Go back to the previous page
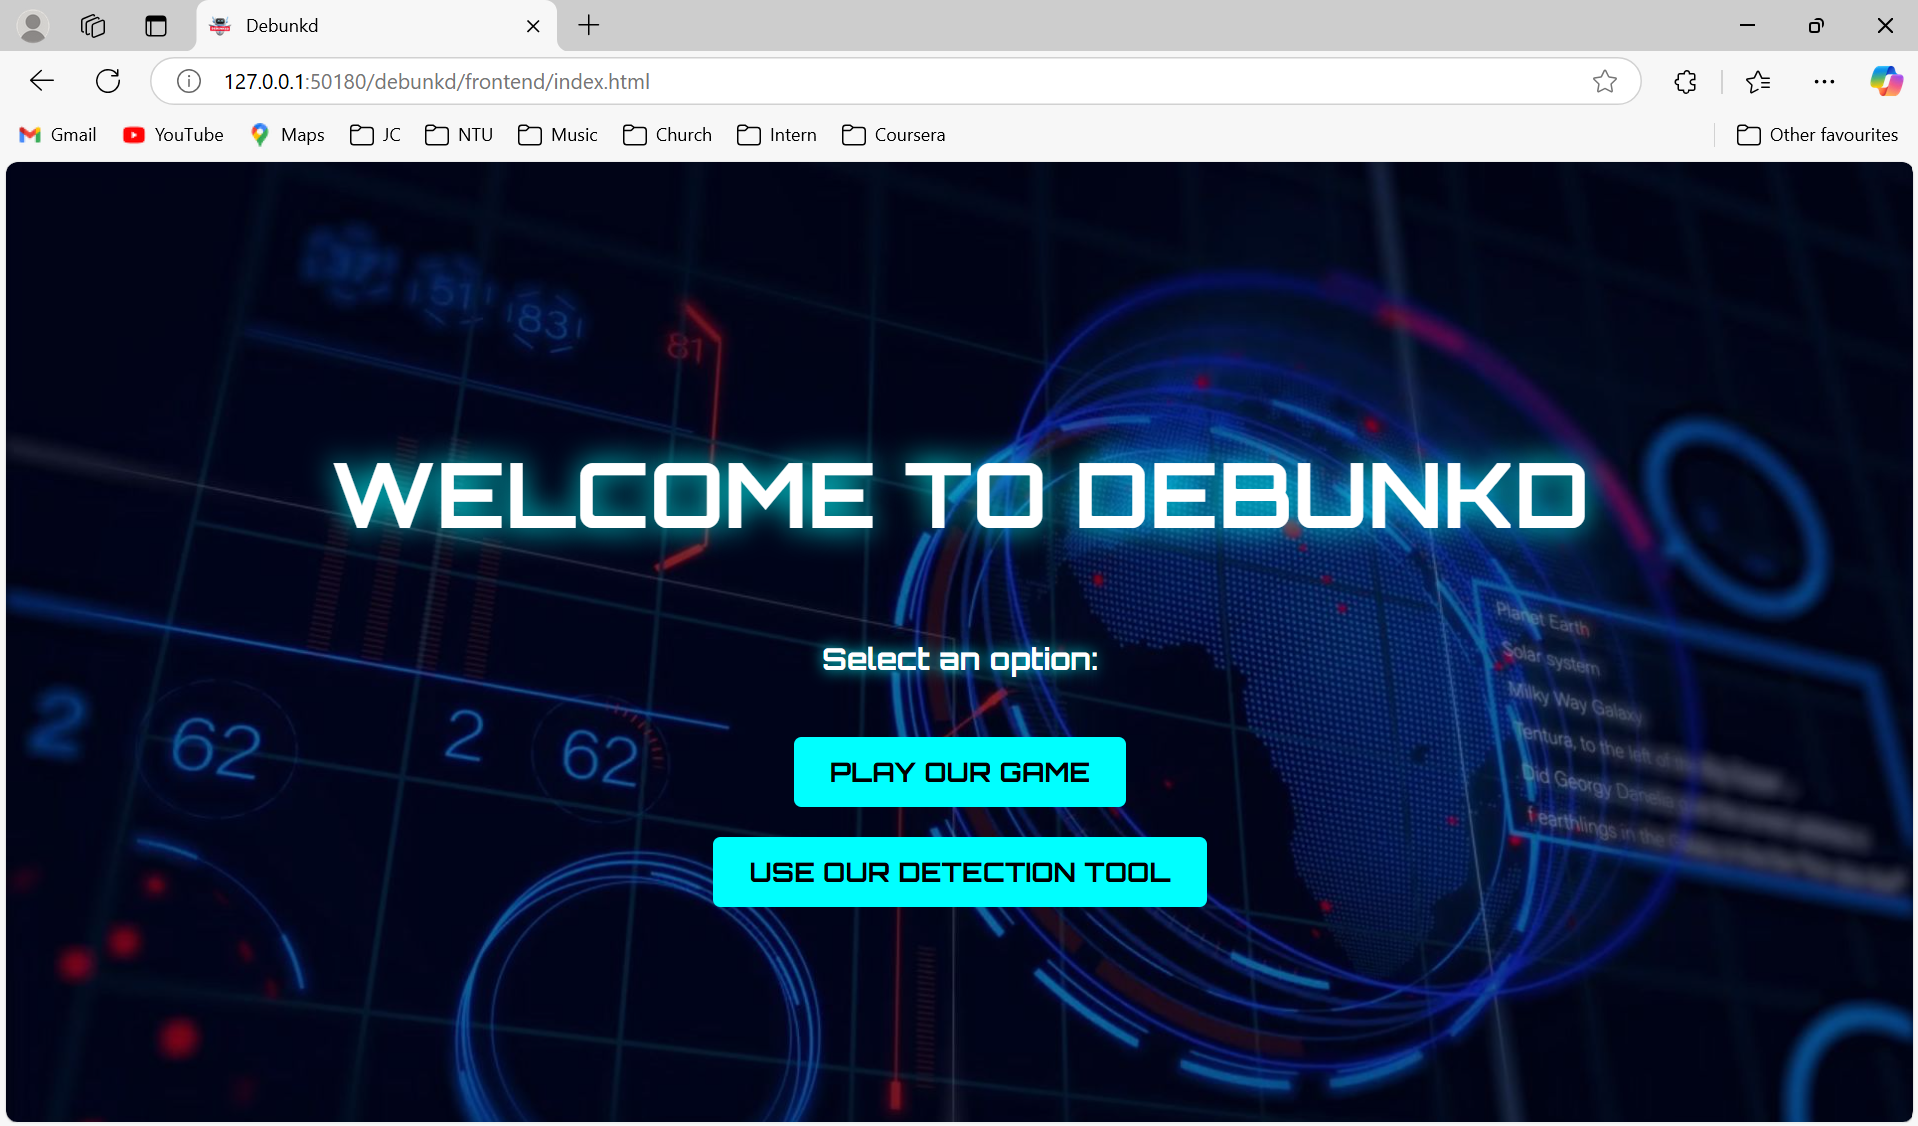This screenshot has height=1126, width=1918. coord(42,81)
